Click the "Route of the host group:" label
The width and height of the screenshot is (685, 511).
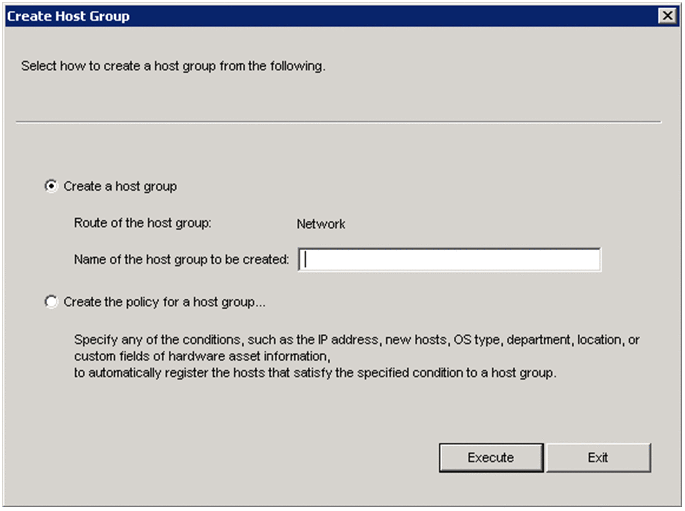[x=142, y=224]
